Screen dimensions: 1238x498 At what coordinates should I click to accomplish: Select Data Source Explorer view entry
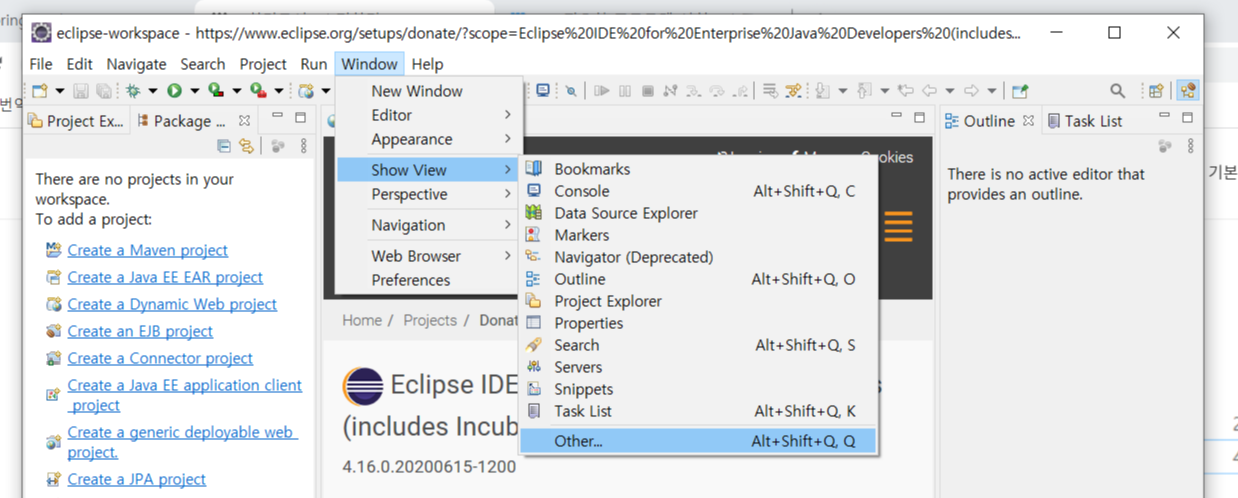click(698, 213)
